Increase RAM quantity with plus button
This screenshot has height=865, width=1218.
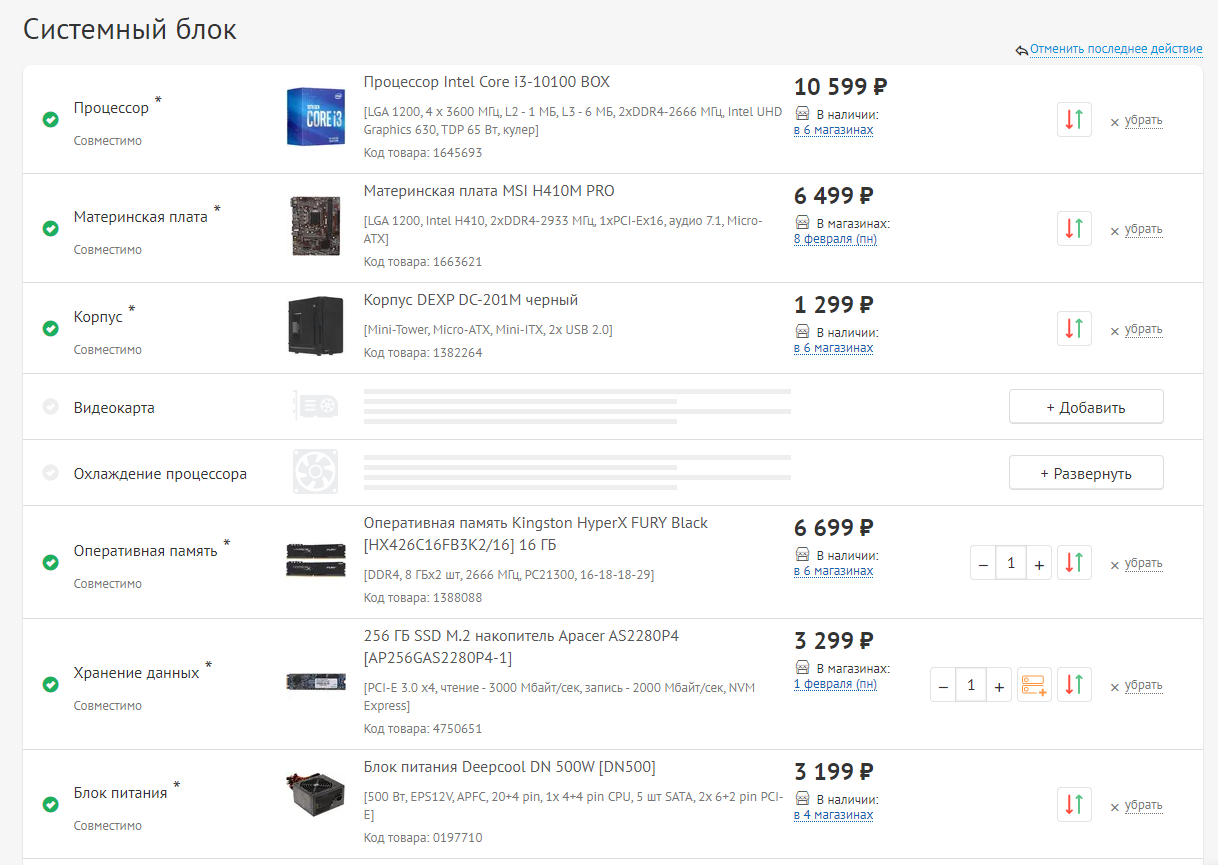pos(1039,564)
